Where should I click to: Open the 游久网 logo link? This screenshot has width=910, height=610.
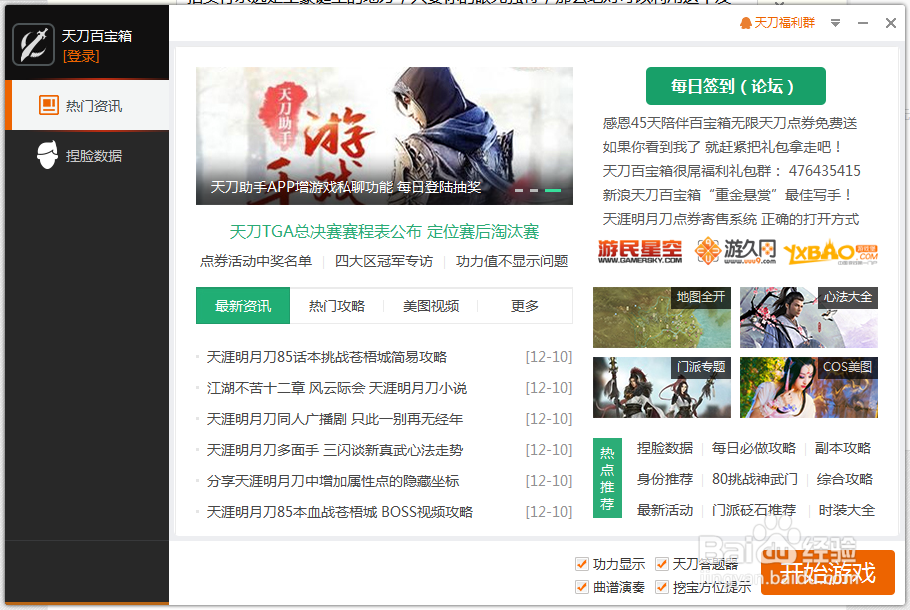click(x=735, y=251)
